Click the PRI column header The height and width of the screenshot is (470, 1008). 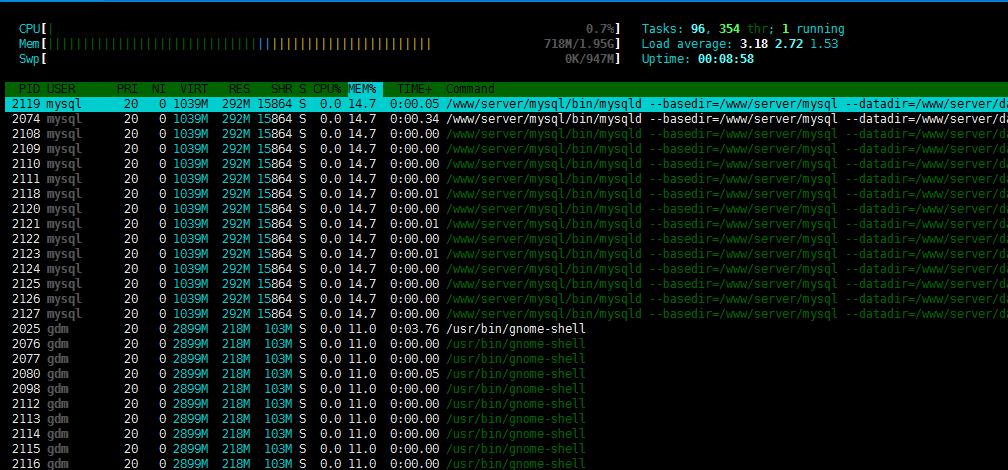click(x=127, y=89)
